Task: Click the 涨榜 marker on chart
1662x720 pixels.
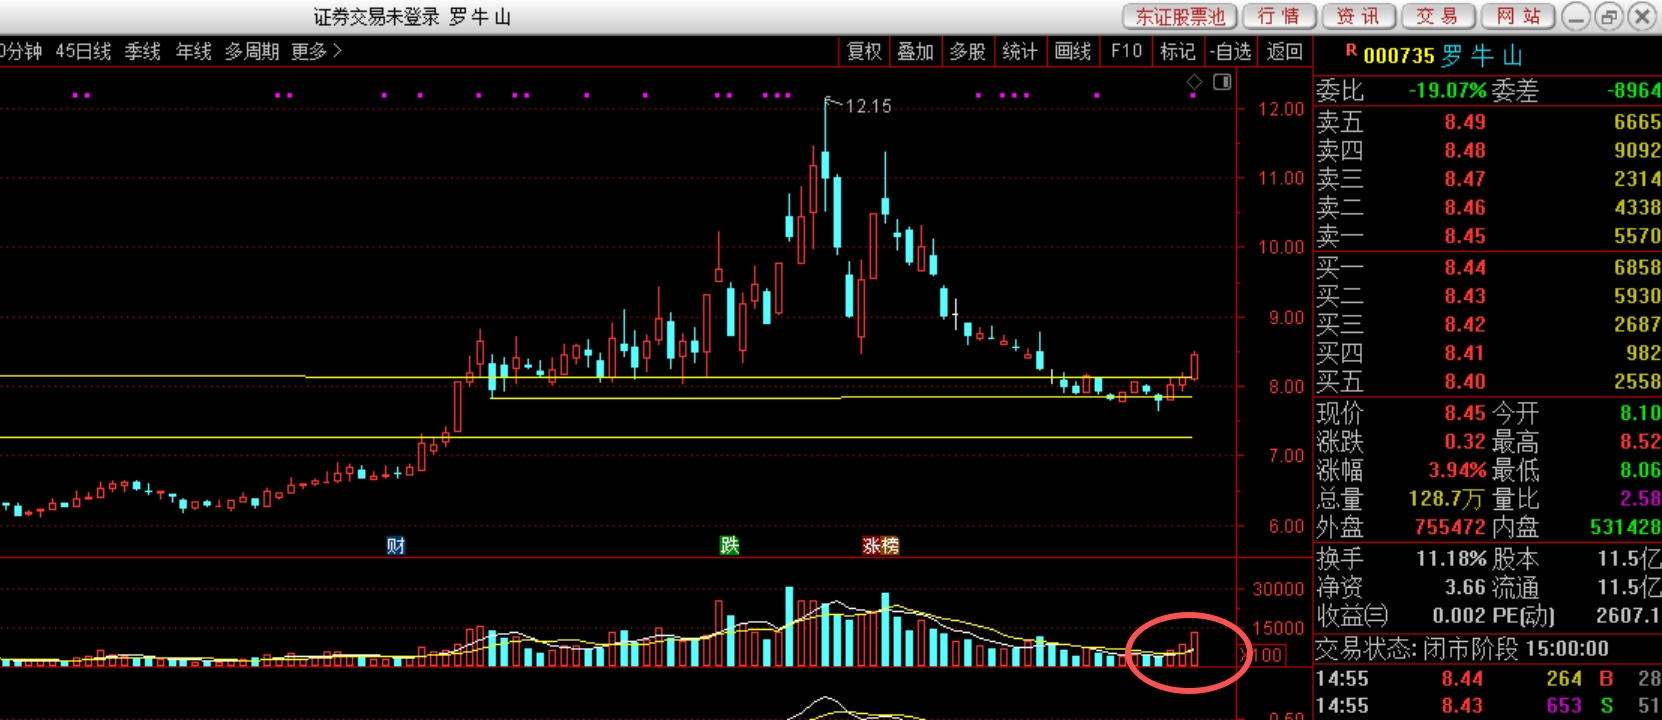Action: (881, 545)
